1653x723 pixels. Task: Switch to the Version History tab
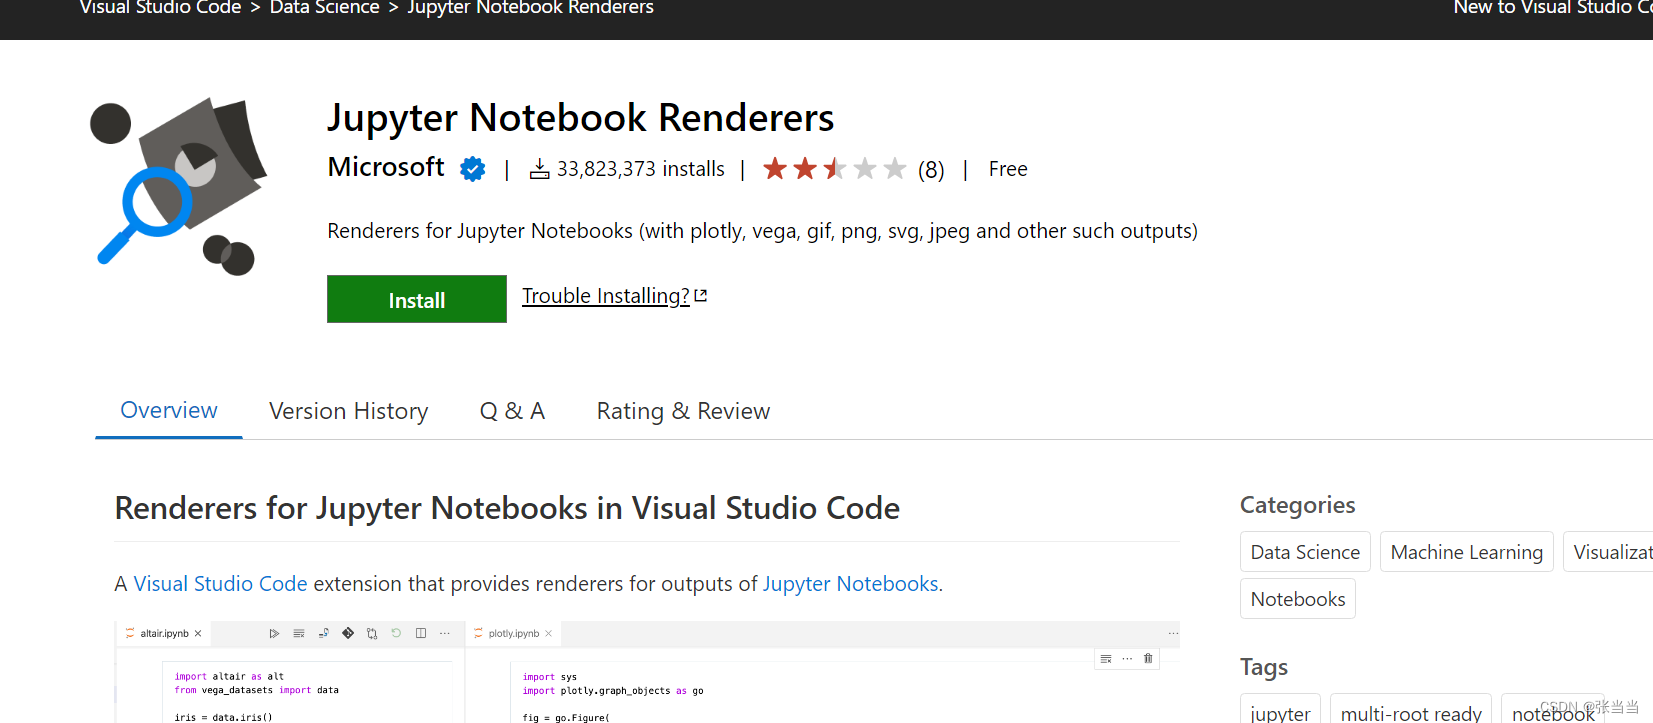point(349,411)
